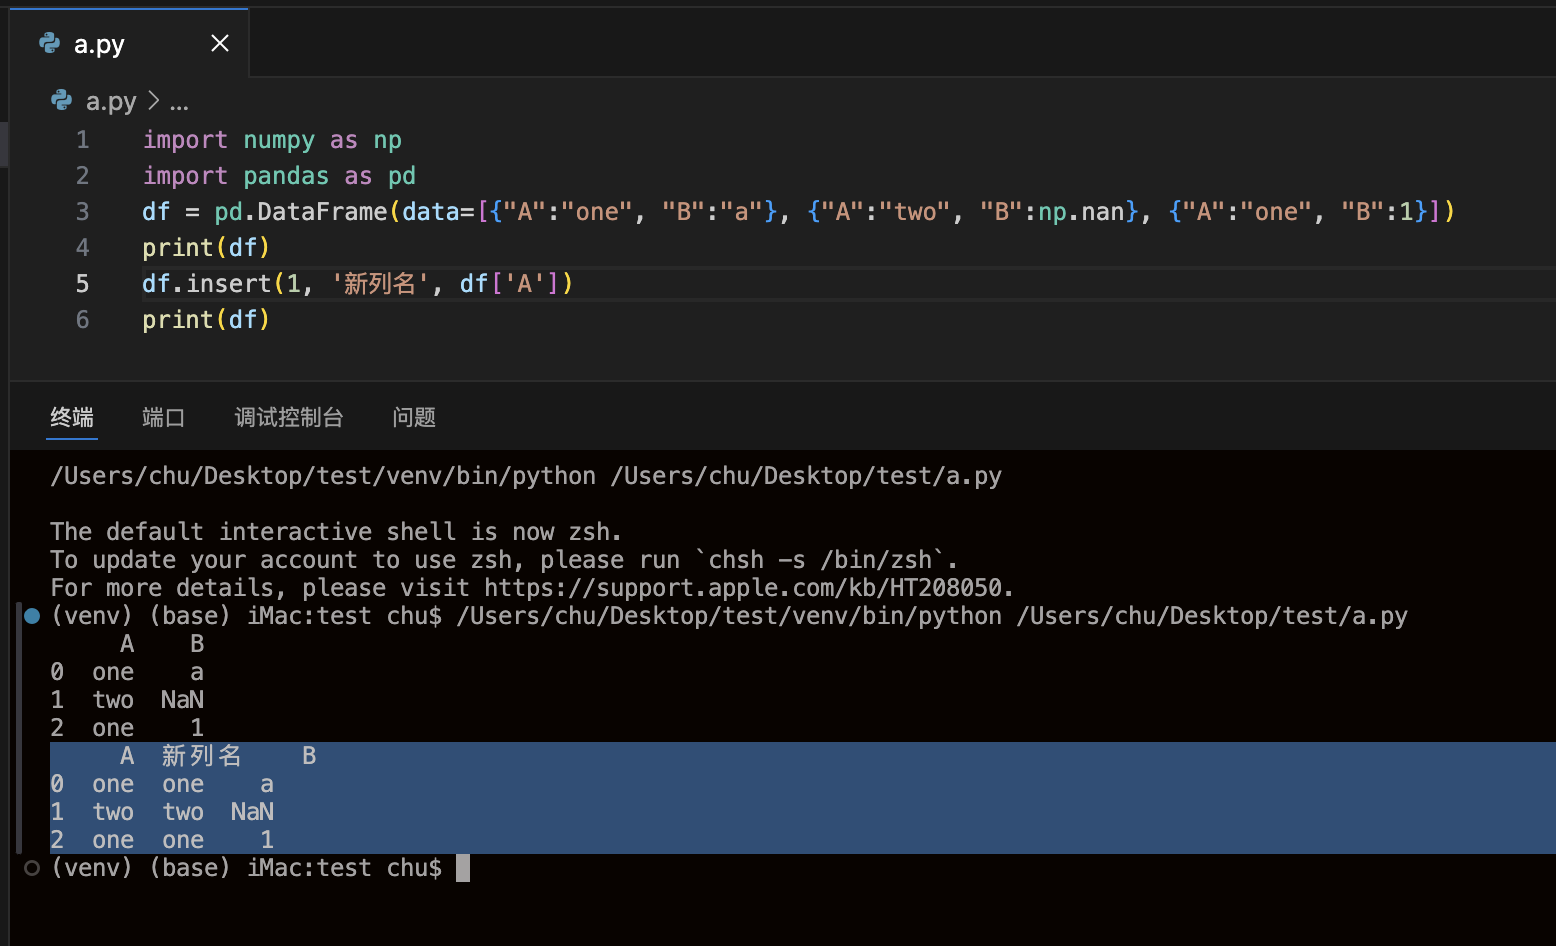Open the 问题 panel tab
This screenshot has width=1556, height=946.
(413, 417)
